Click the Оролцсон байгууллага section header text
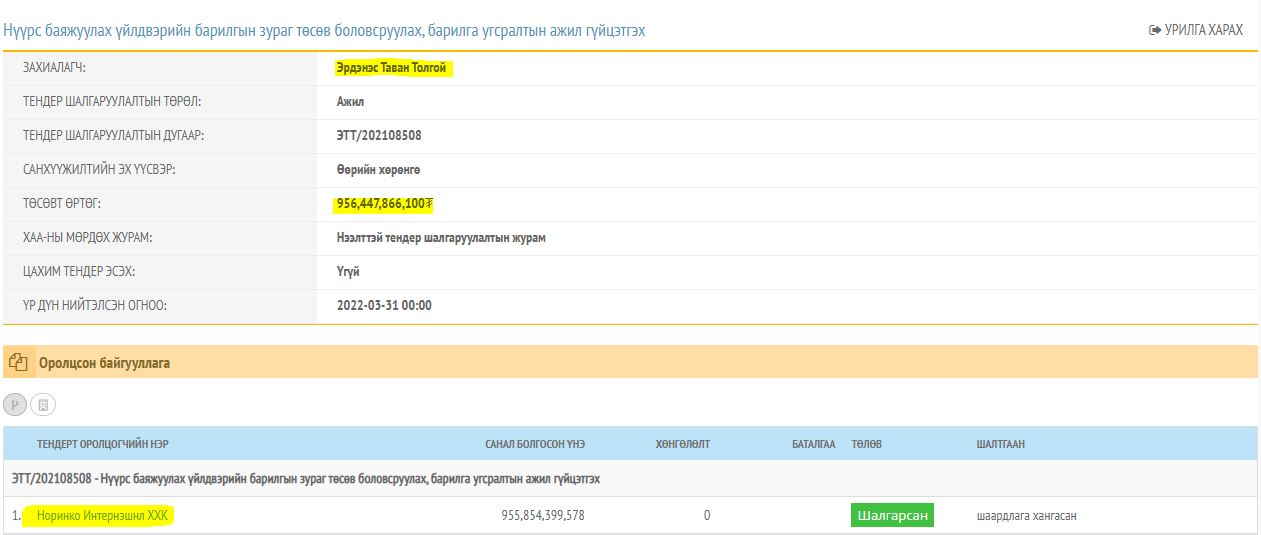The width and height of the screenshot is (1261, 535). 104,363
